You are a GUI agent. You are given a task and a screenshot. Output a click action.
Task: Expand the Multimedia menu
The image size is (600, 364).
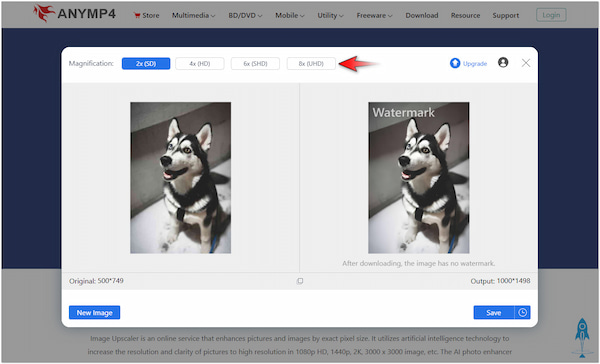pos(193,15)
